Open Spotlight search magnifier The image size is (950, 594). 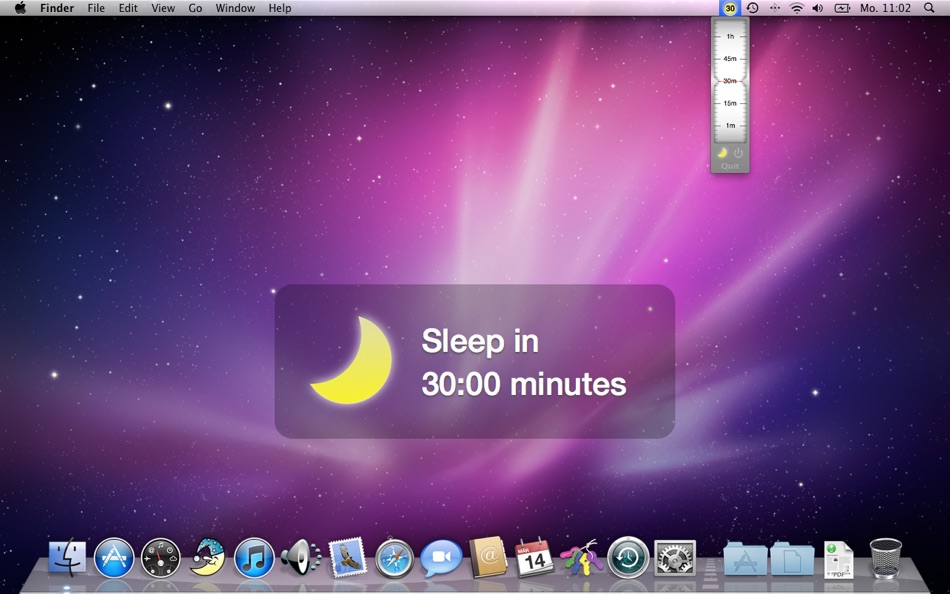click(929, 8)
